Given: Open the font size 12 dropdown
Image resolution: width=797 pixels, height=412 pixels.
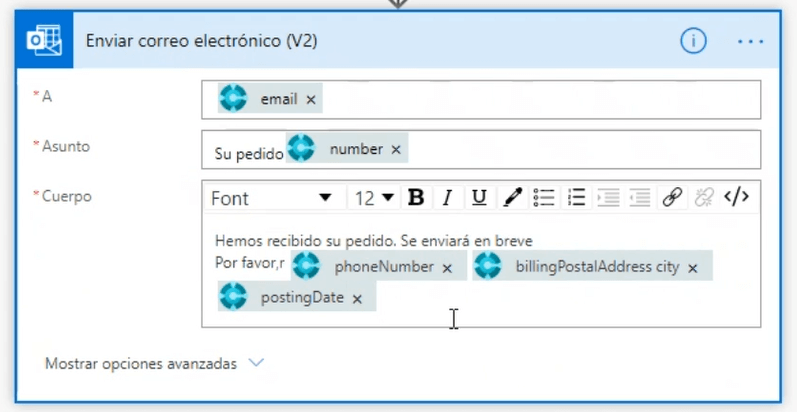Looking at the screenshot, I should tap(374, 198).
